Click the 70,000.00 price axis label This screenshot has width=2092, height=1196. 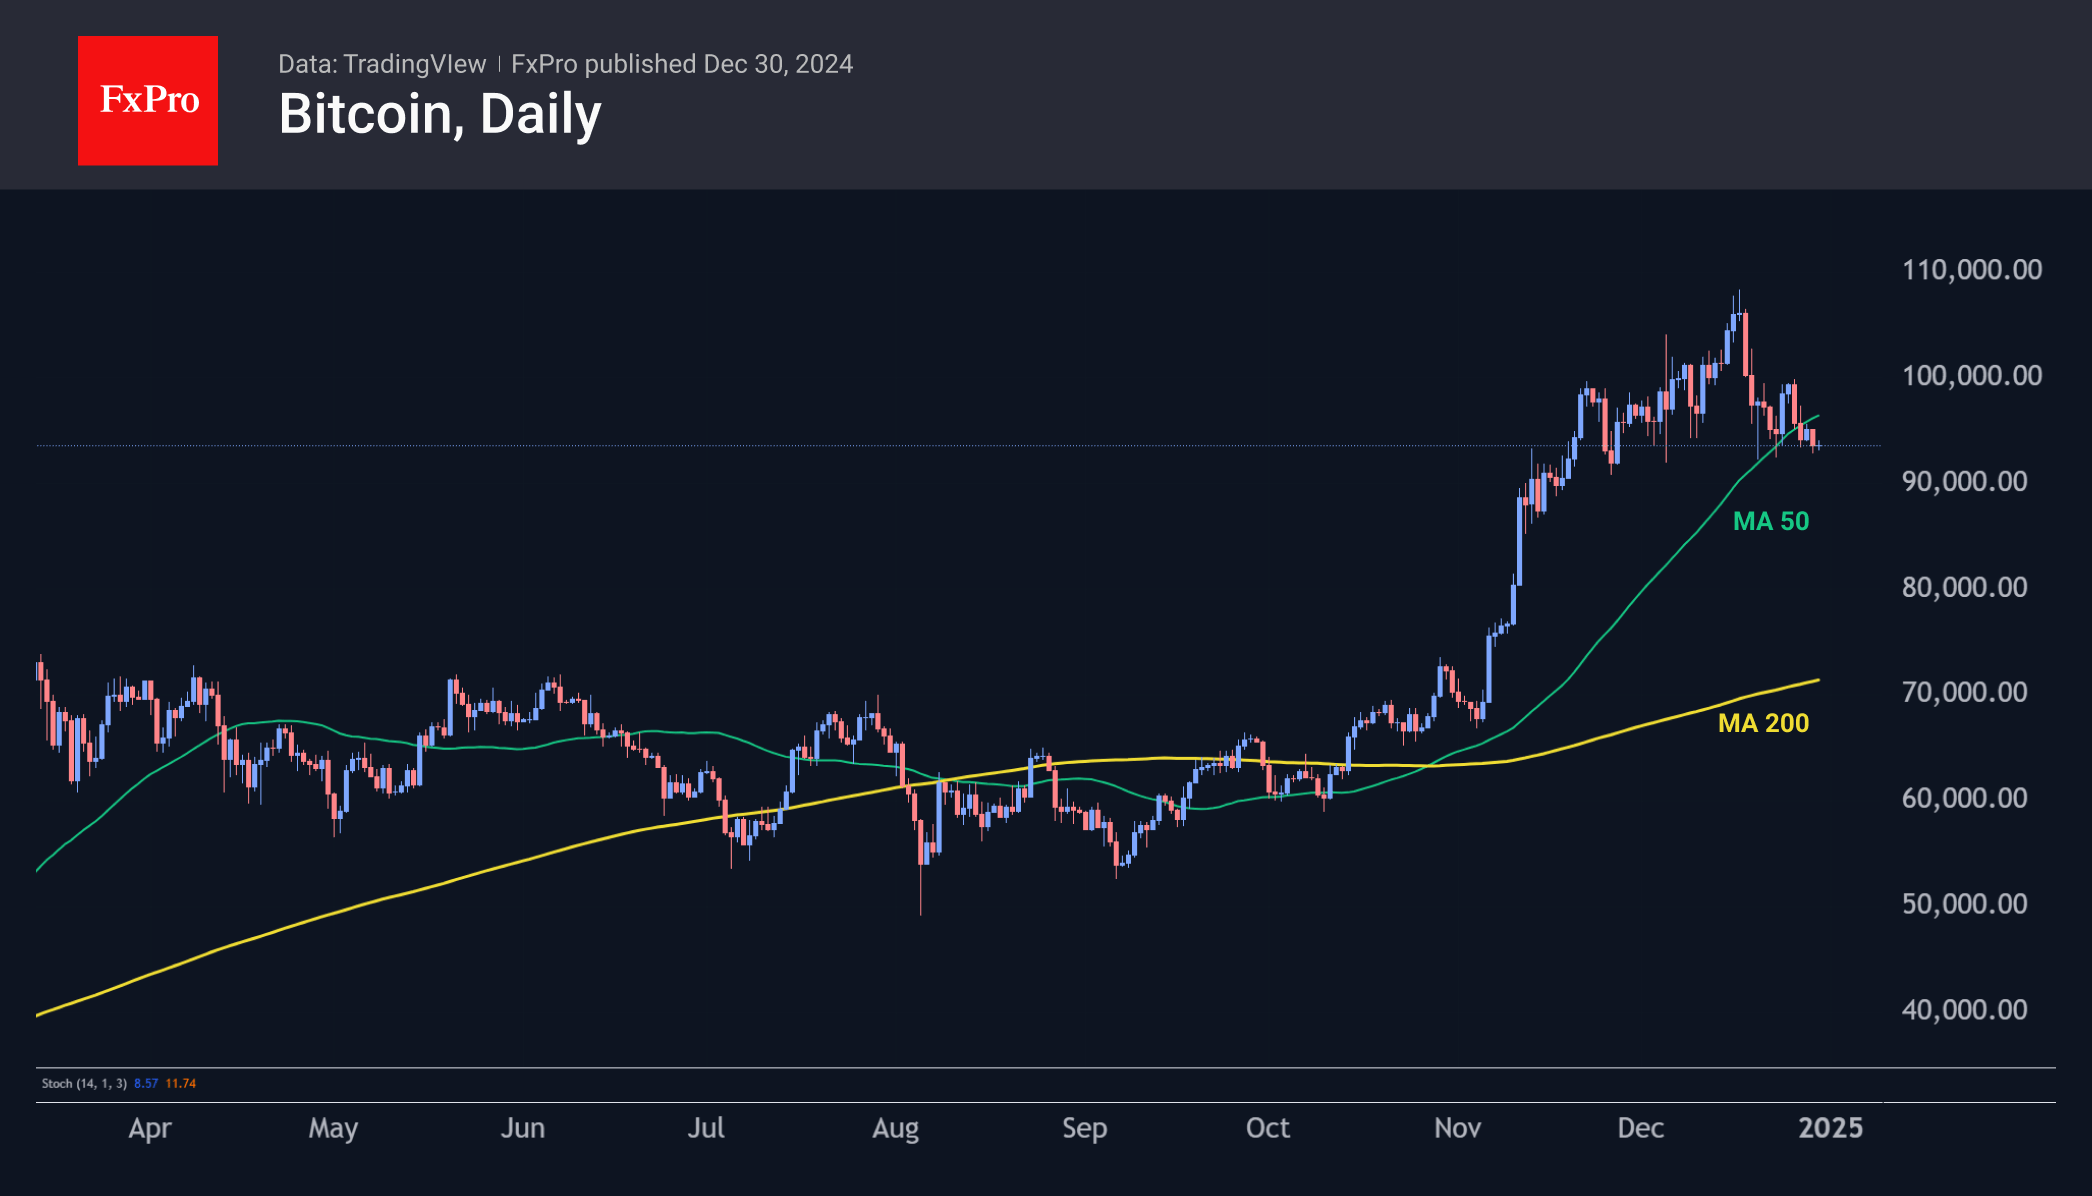(x=1964, y=692)
